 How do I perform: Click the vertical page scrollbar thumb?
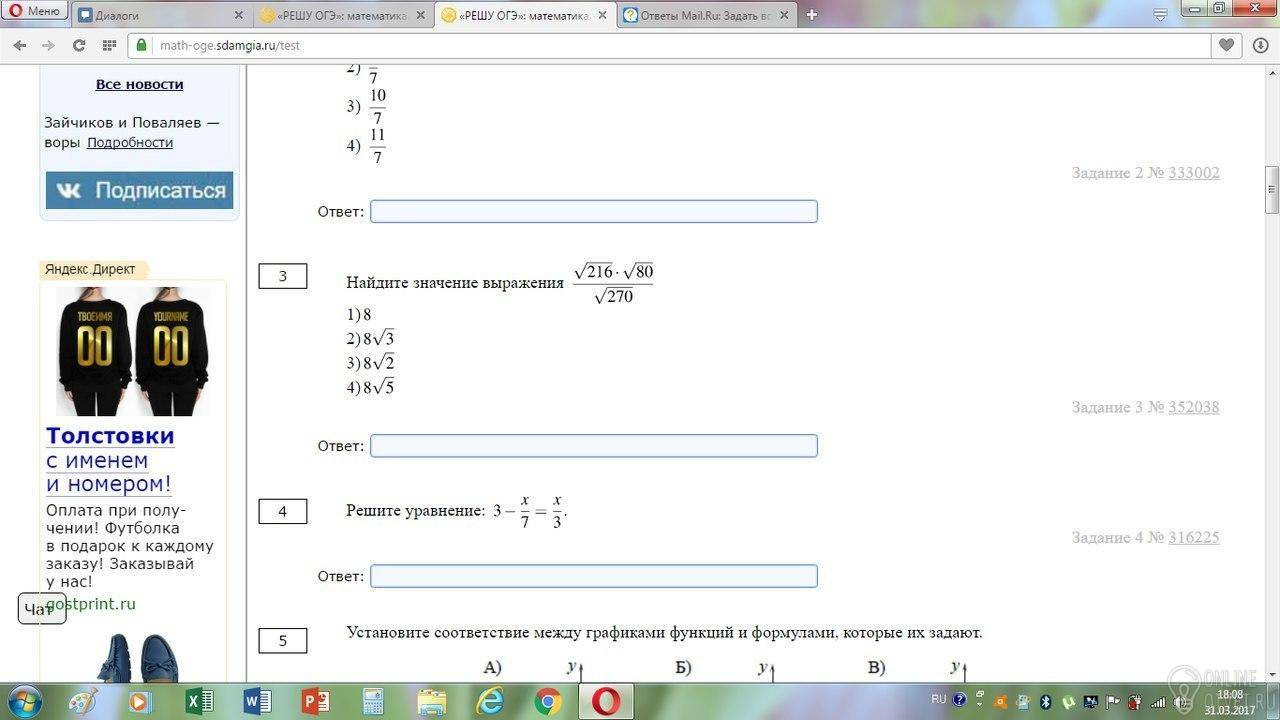pyautogui.click(x=1272, y=190)
